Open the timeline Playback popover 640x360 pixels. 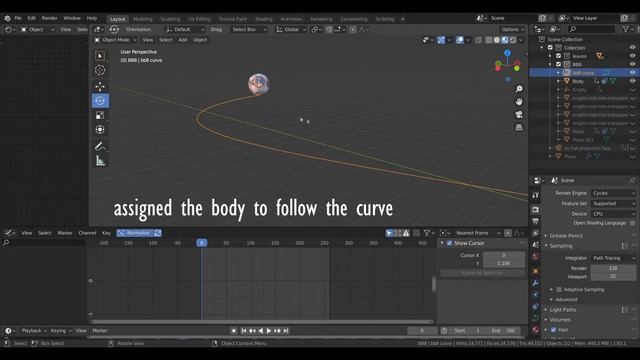[33, 331]
